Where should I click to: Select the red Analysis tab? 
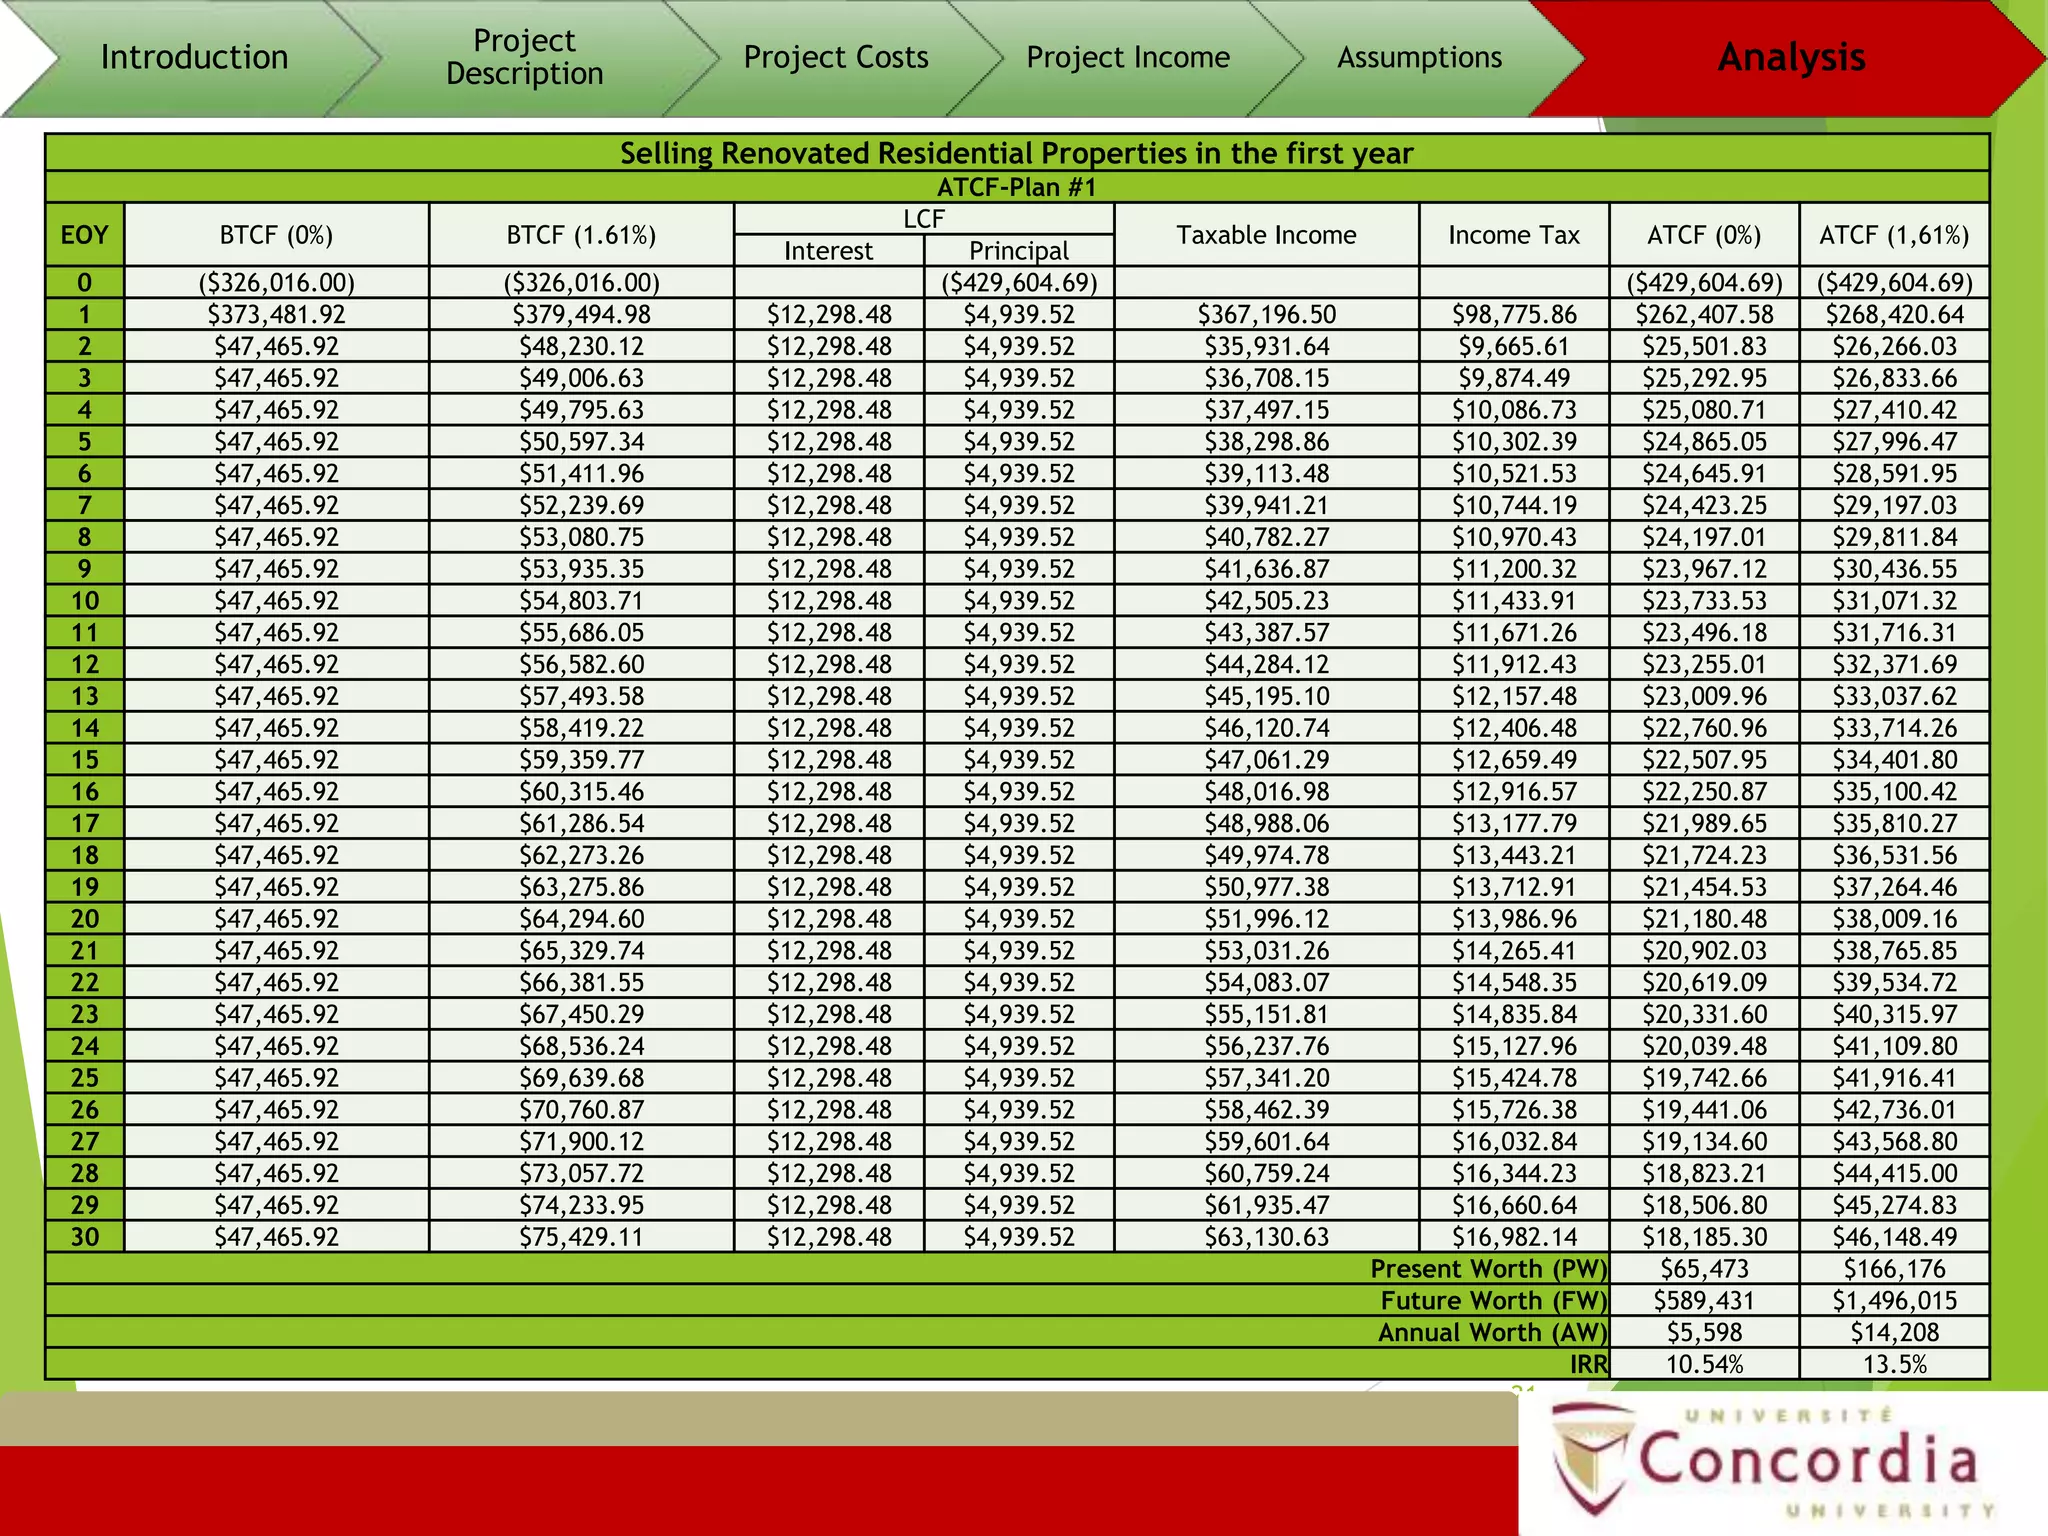click(1791, 57)
